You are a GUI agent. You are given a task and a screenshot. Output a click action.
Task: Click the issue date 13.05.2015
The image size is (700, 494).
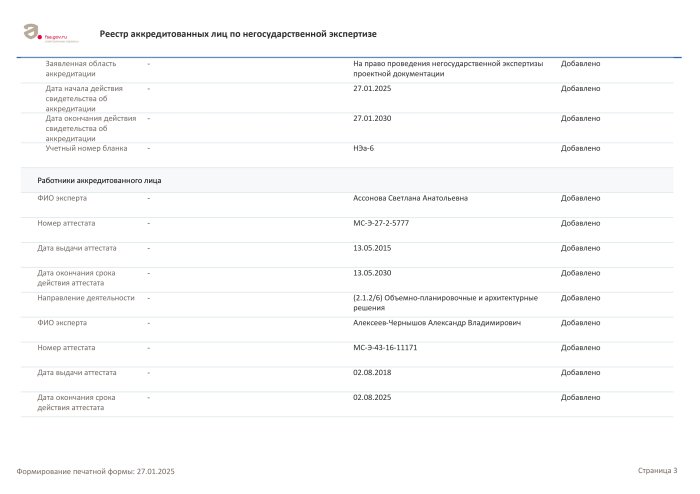(x=372, y=248)
